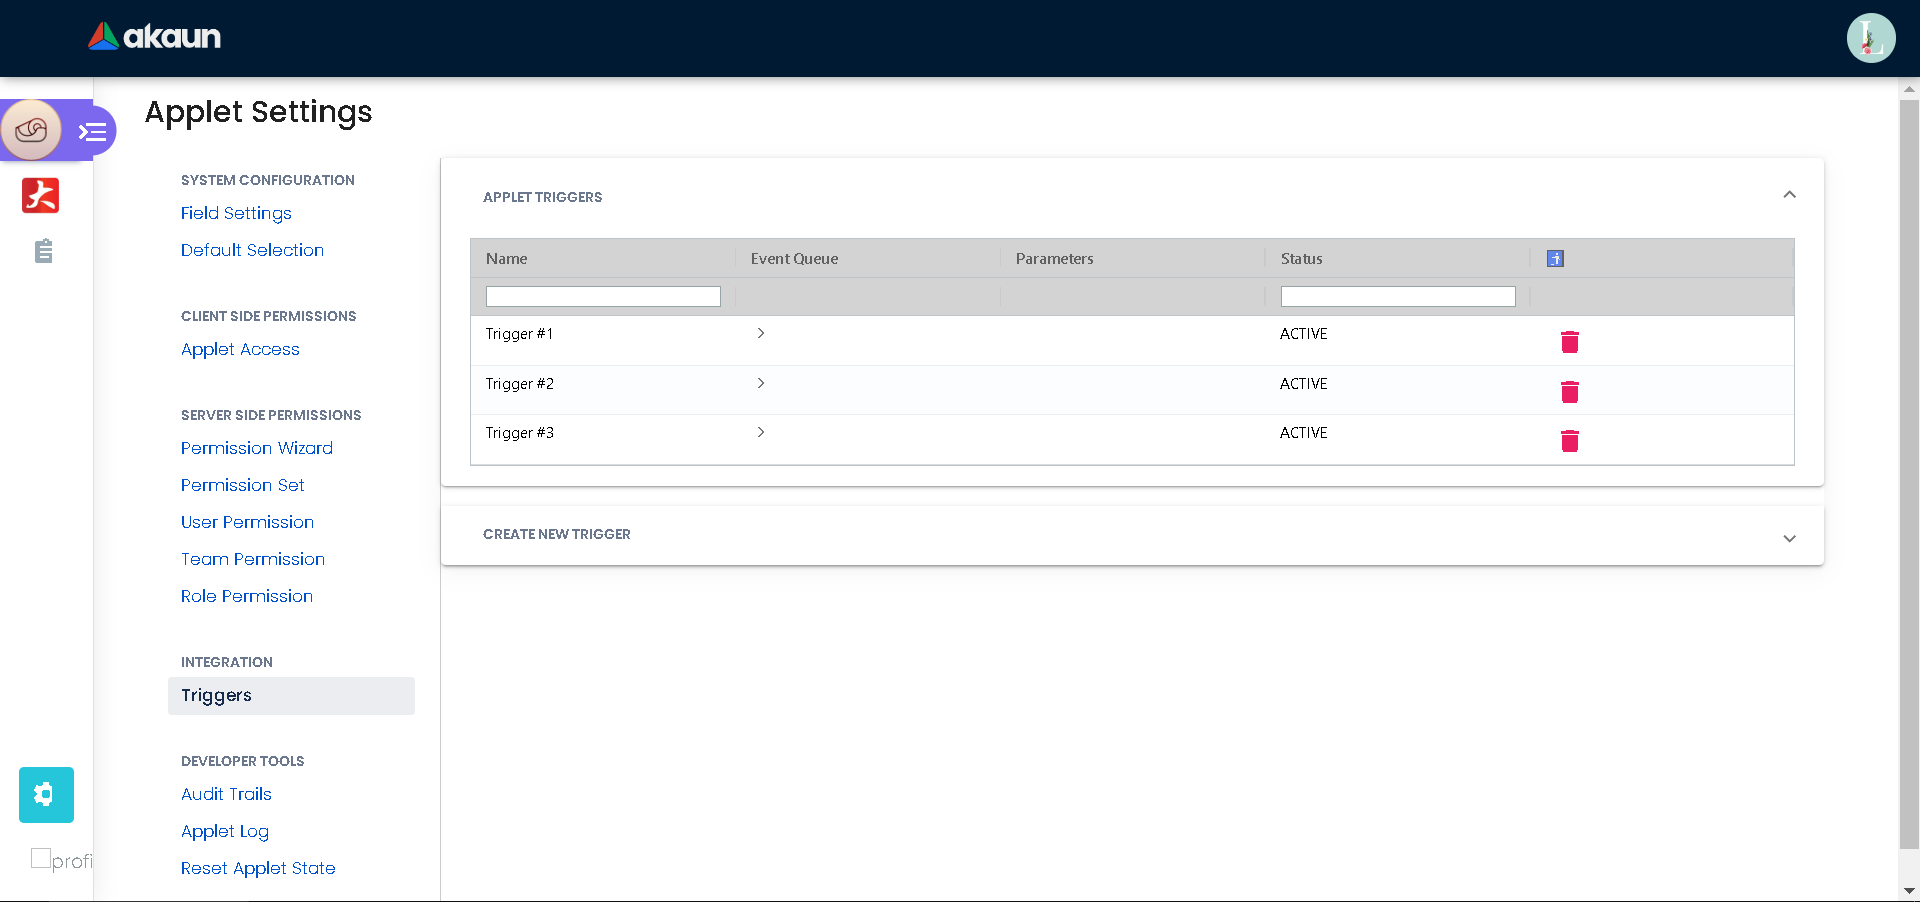Viewport: 1920px width, 902px height.
Task: Click the Name filter input field
Action: coord(603,296)
